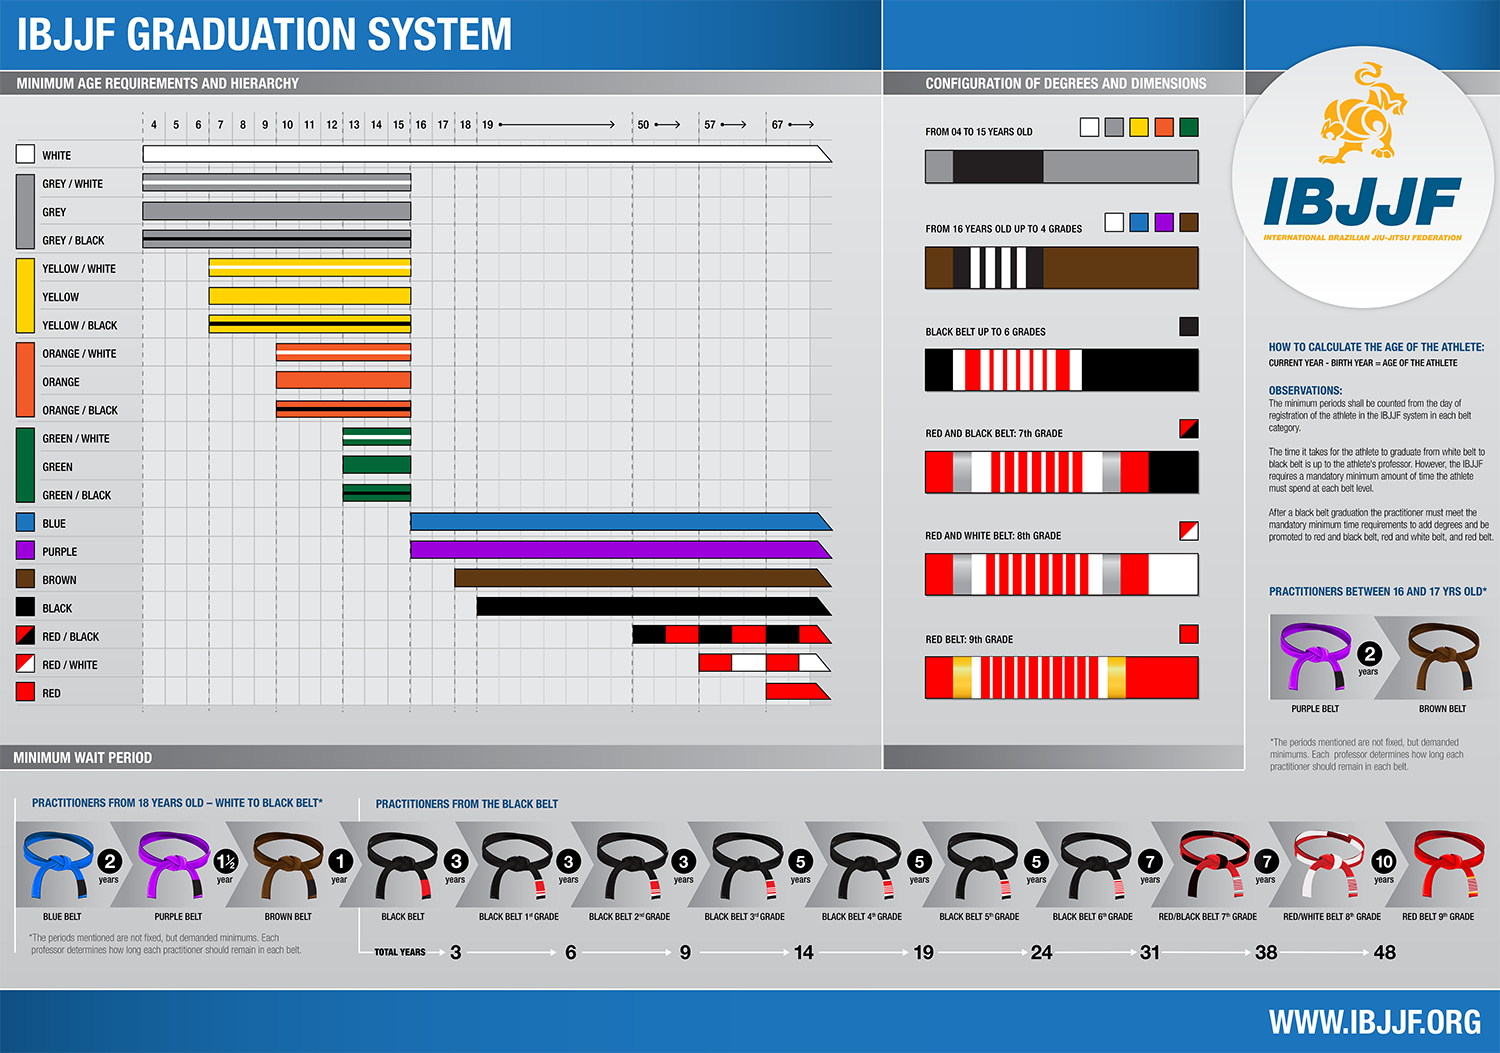Click the How to Calculate the Age heading
The height and width of the screenshot is (1053, 1500).
point(1376,347)
